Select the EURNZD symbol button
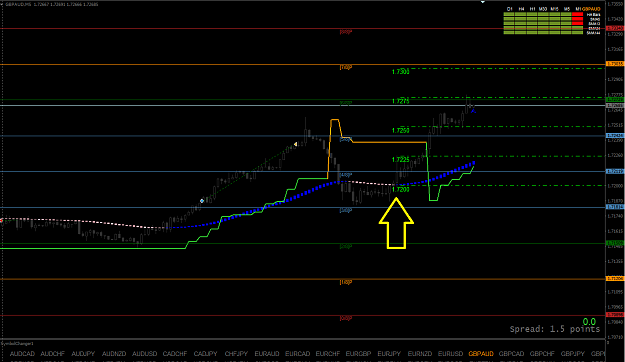Screen dimensions: 625x362 [x=420, y=354]
